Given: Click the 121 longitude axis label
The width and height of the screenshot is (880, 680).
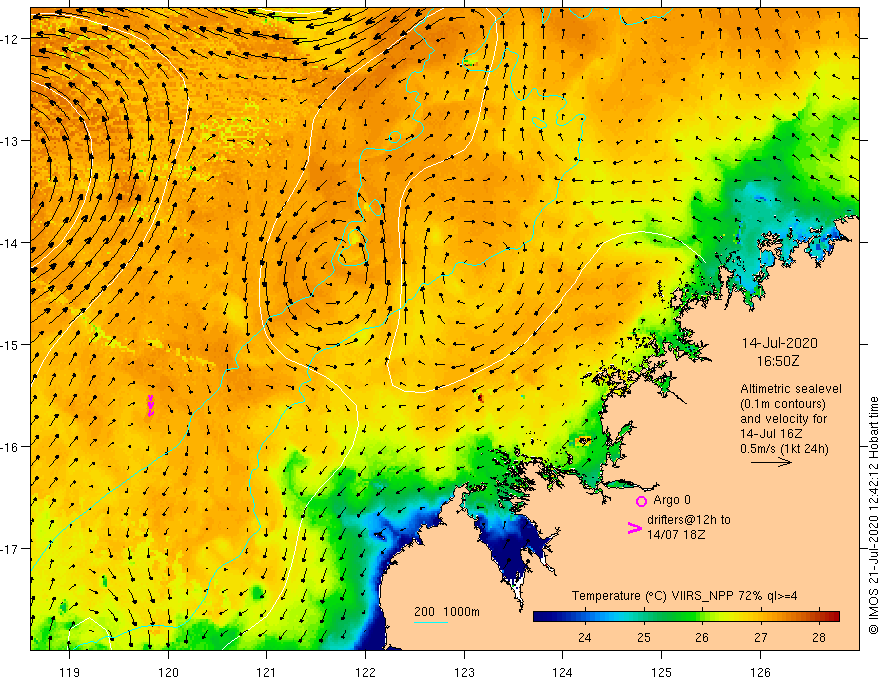Looking at the screenshot, I should [x=267, y=673].
